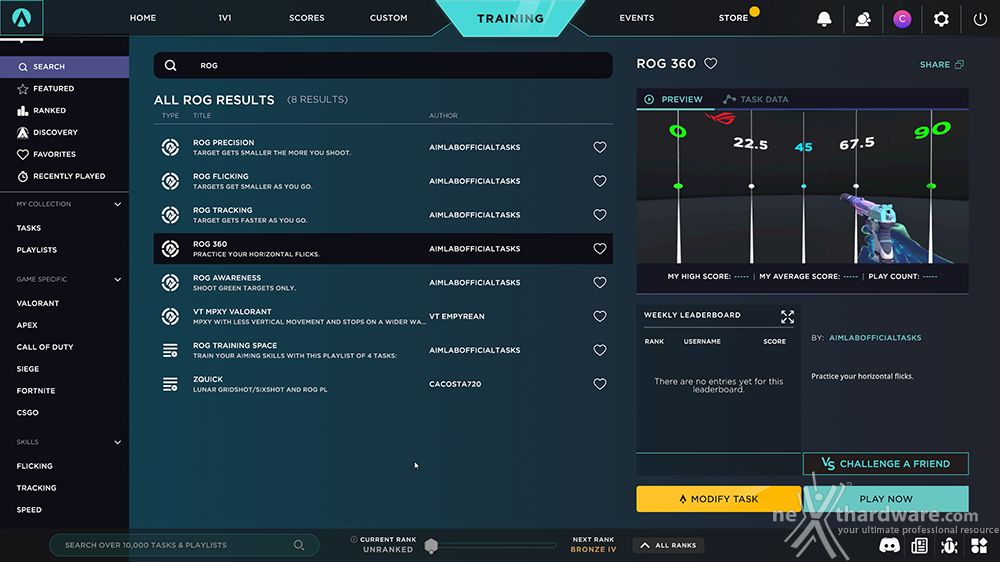Open the Store tab
The width and height of the screenshot is (1000, 562).
point(733,18)
